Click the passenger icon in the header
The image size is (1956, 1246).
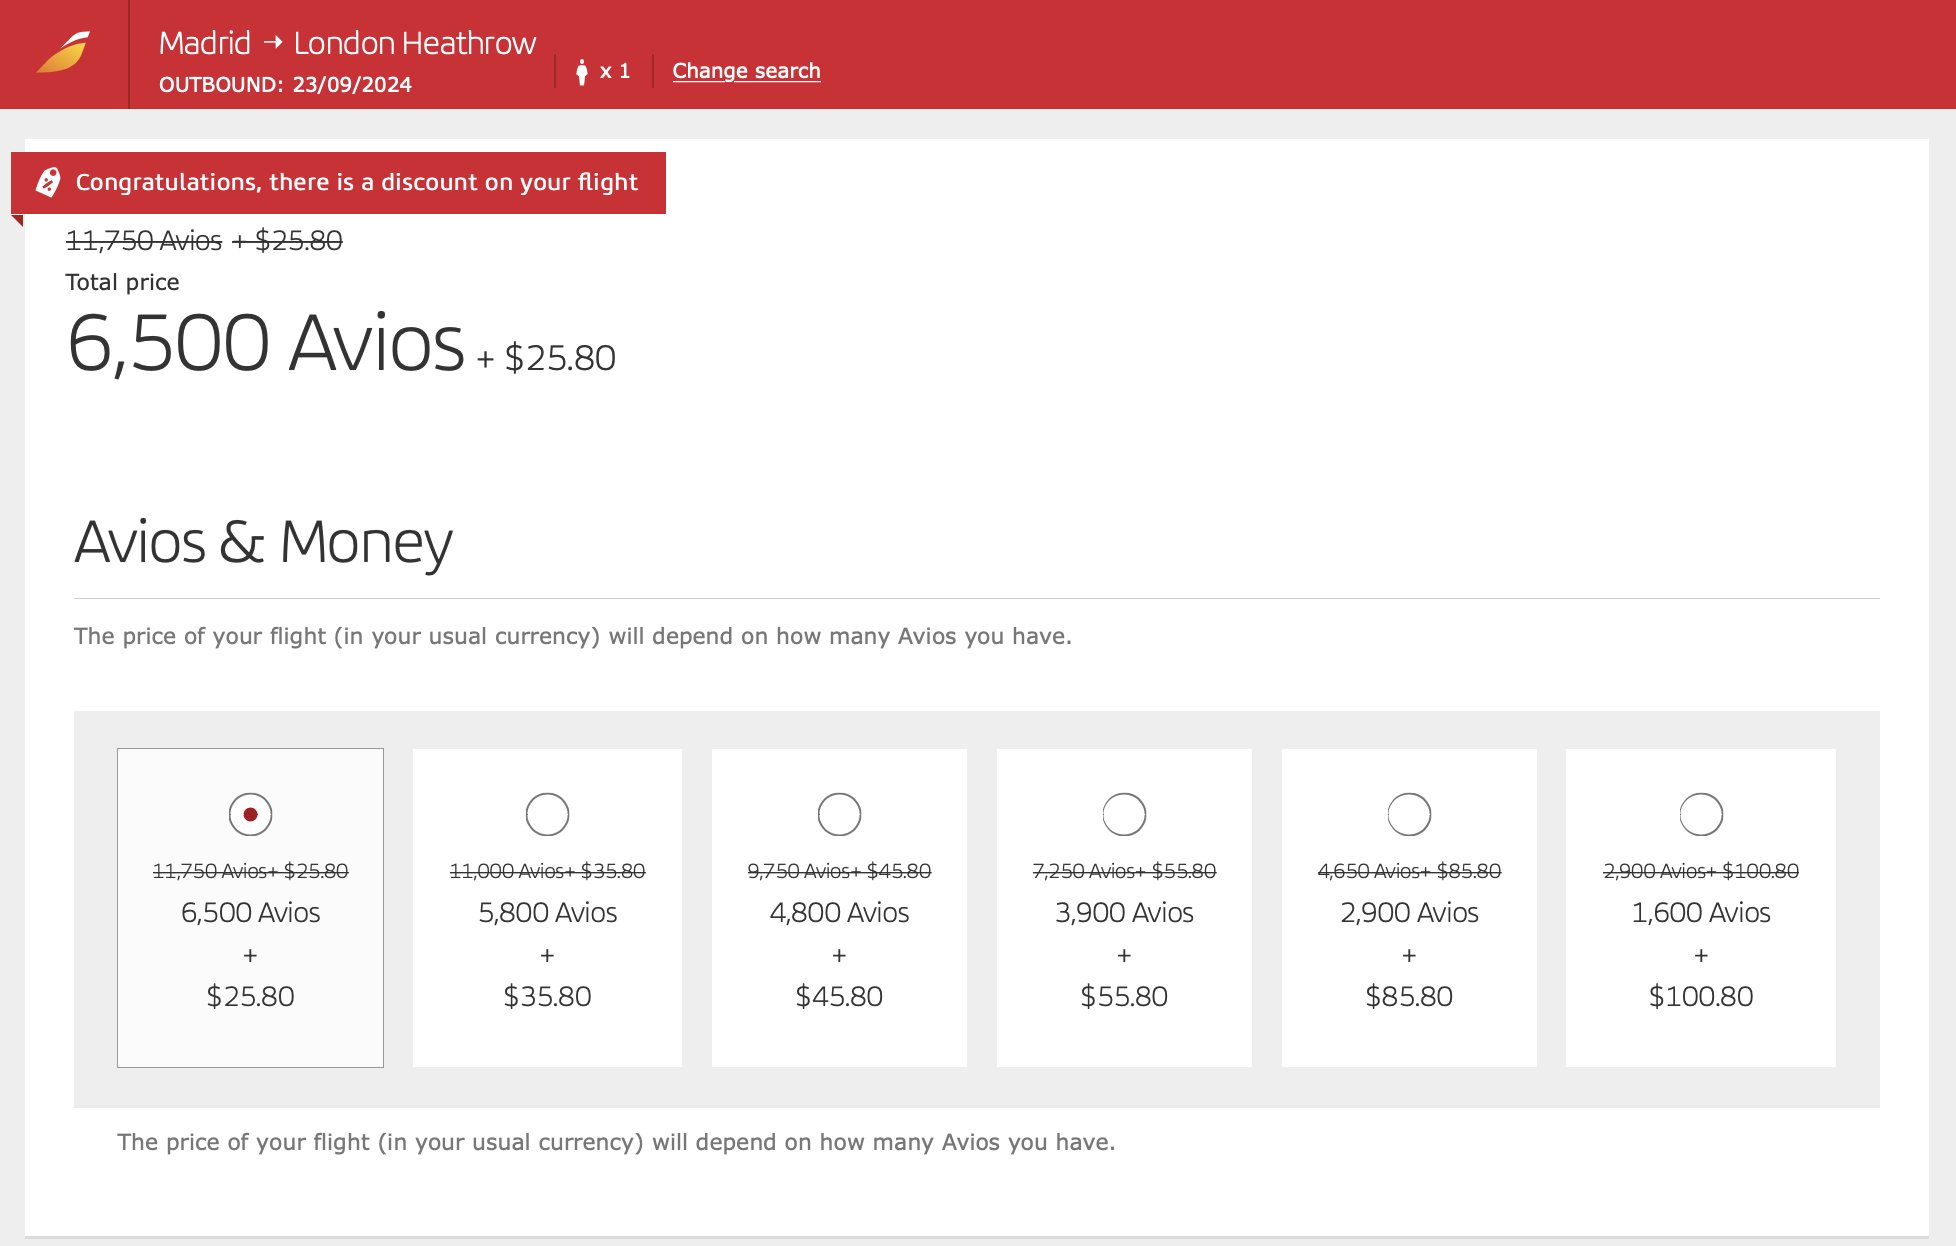click(x=582, y=71)
